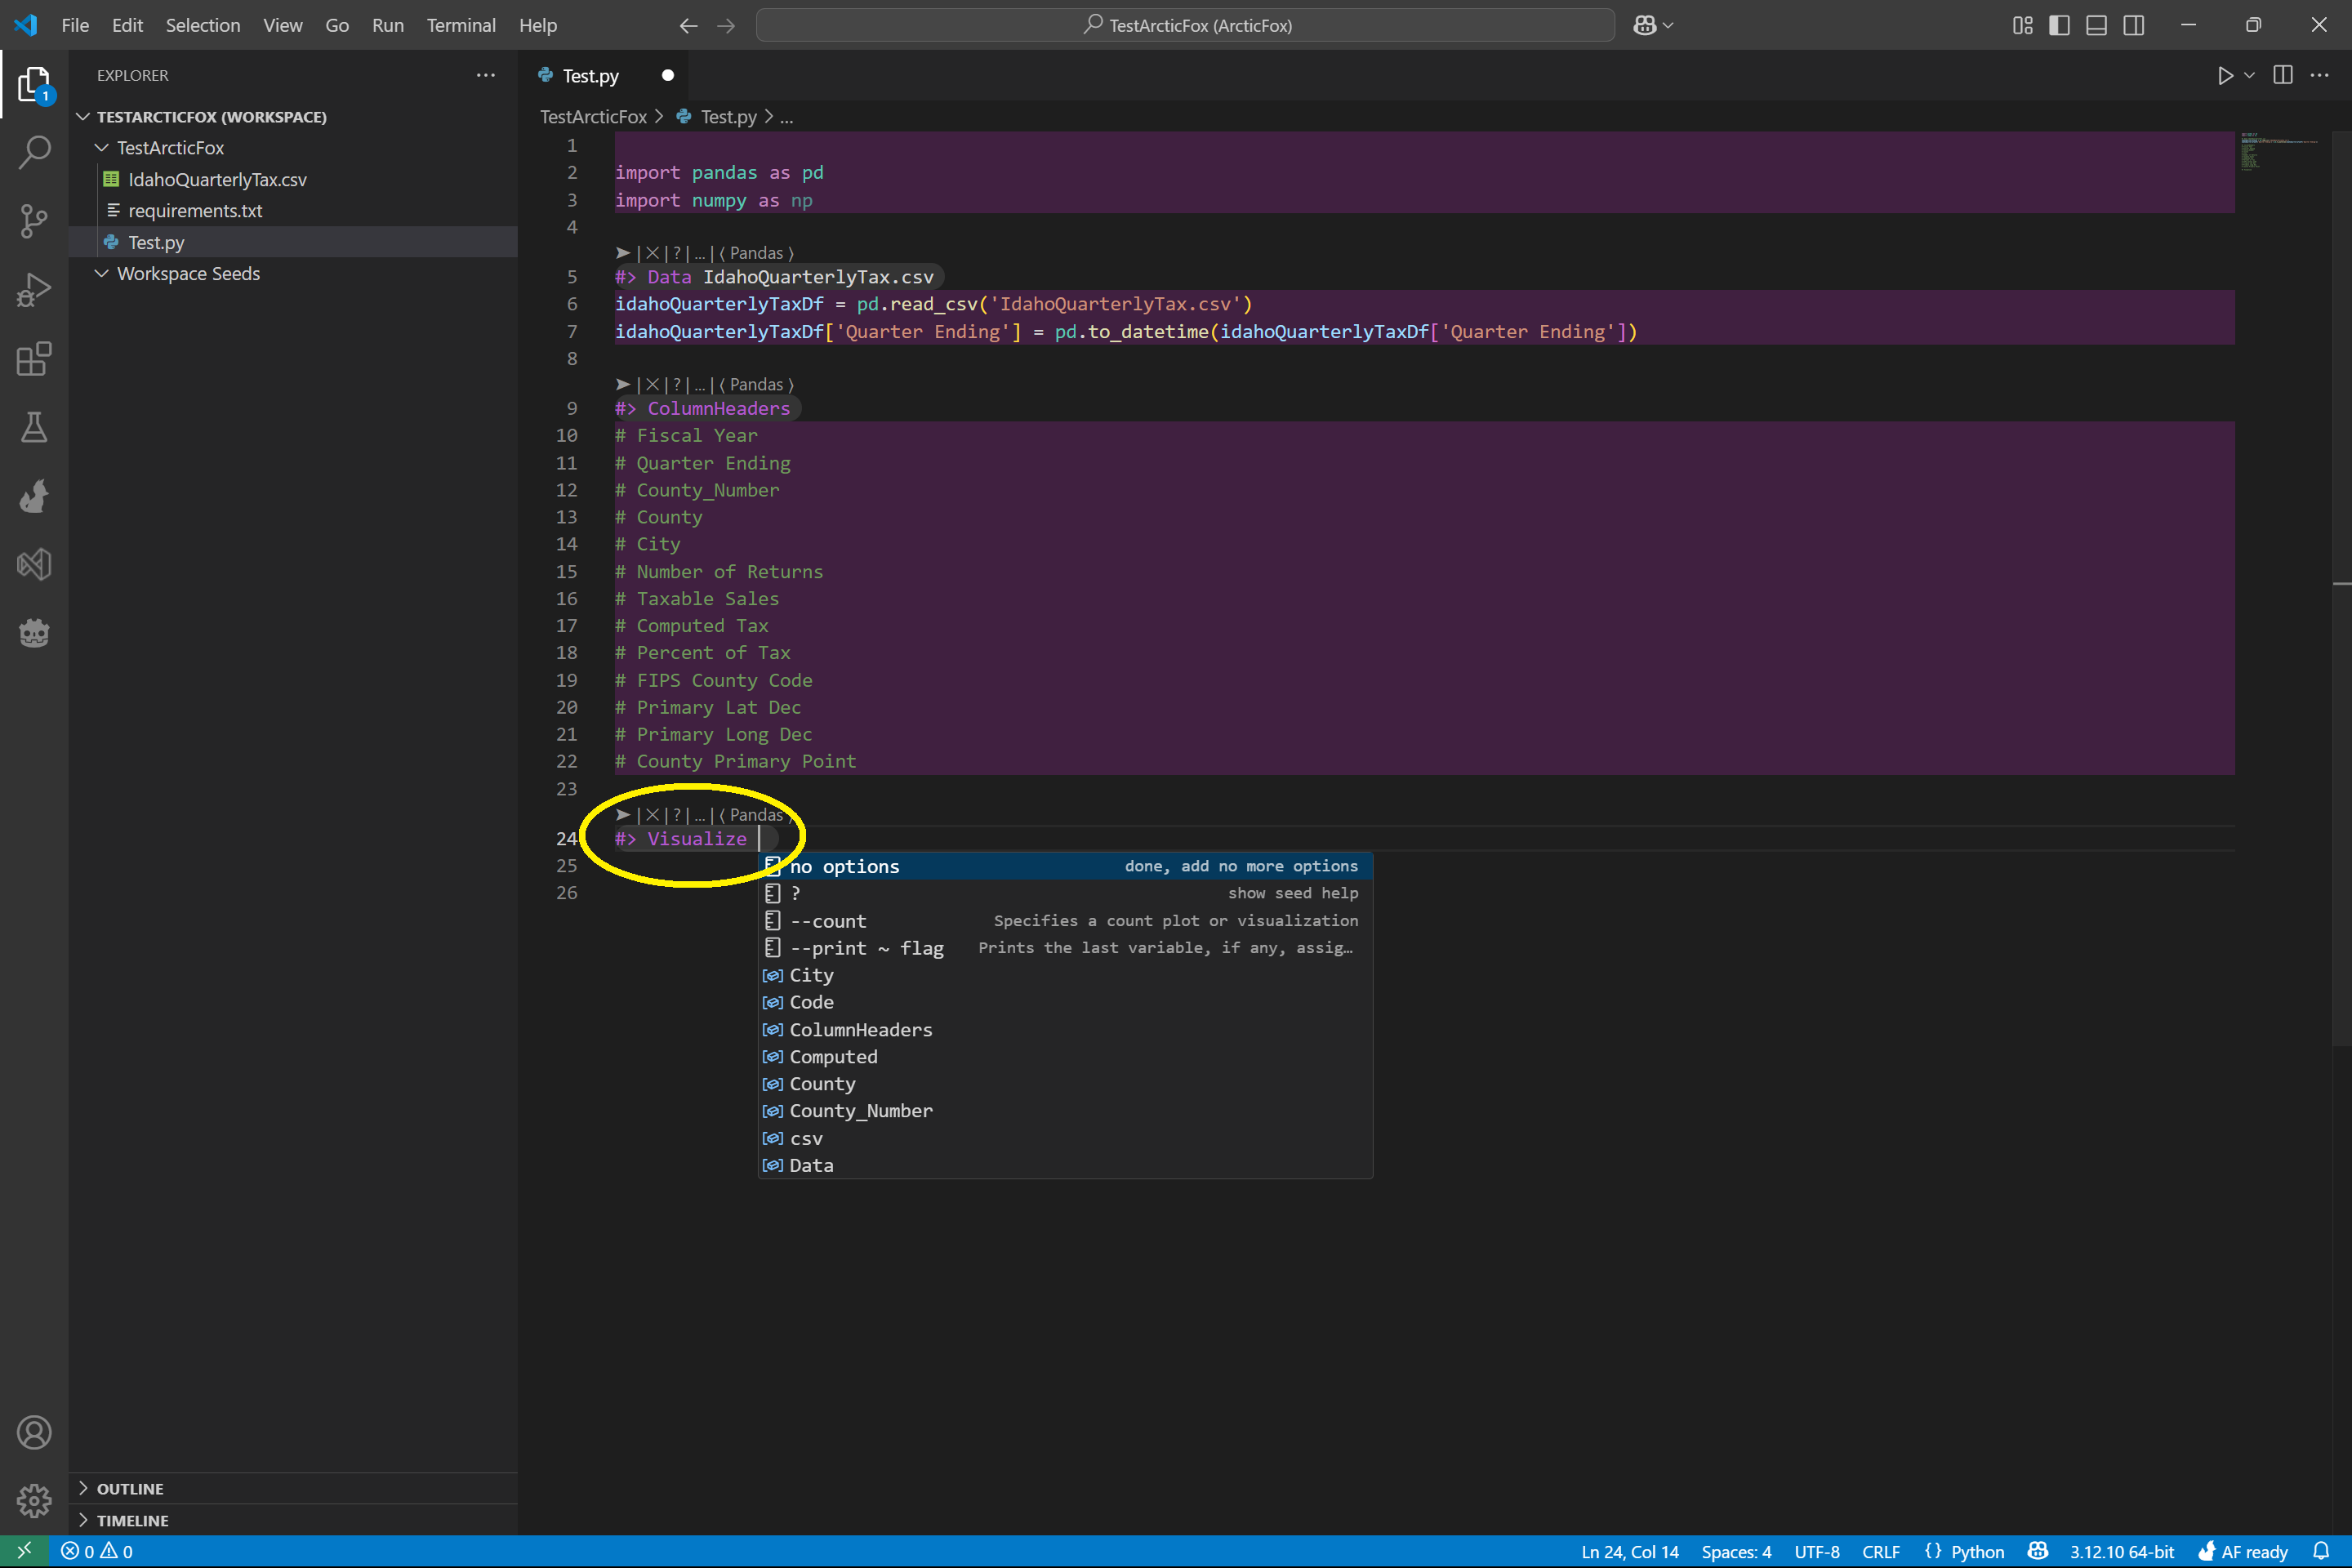Image resolution: width=2352 pixels, height=1568 pixels.
Task: Click the TestArcticFox command center search box
Action: 1185,25
